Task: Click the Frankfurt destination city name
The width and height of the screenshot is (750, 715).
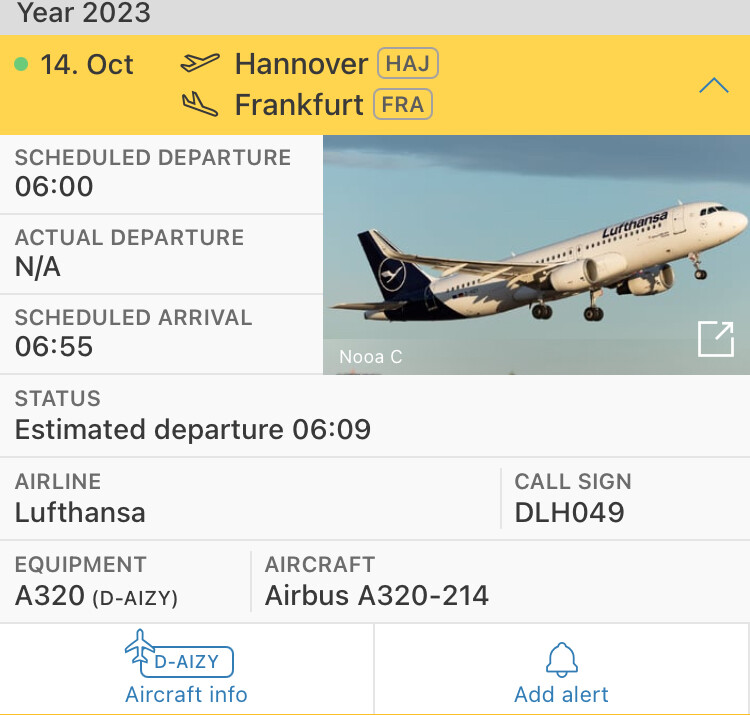Action: (x=299, y=104)
